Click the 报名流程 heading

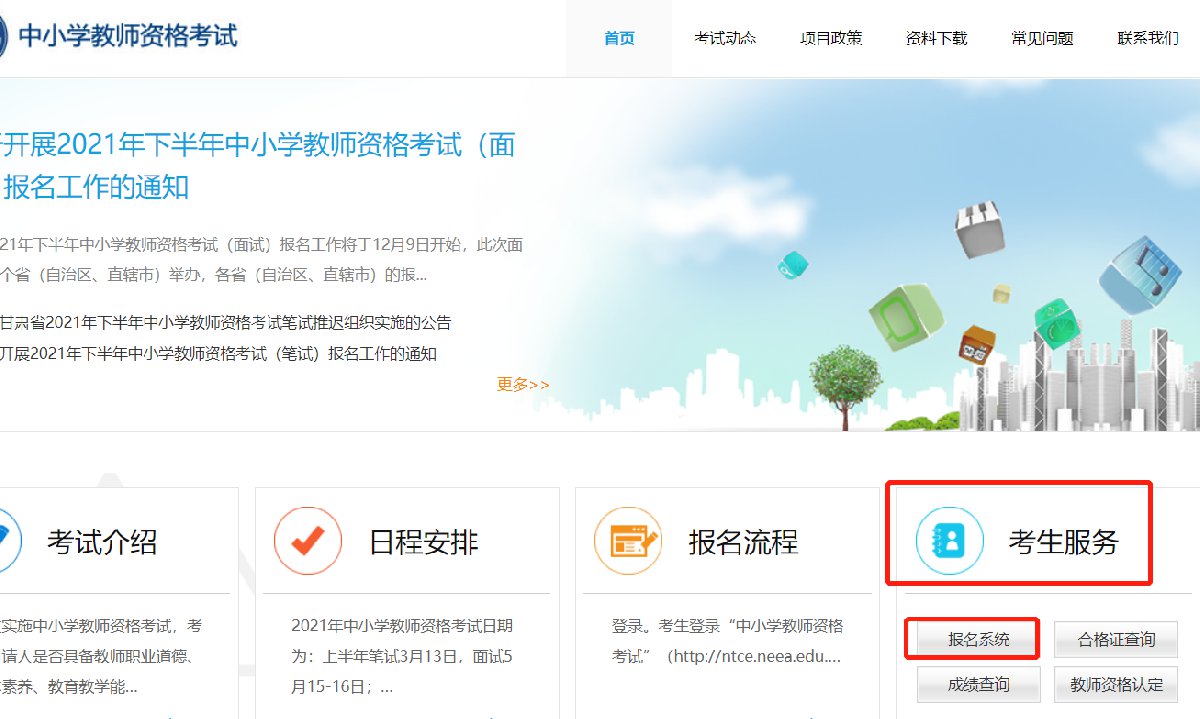(743, 542)
